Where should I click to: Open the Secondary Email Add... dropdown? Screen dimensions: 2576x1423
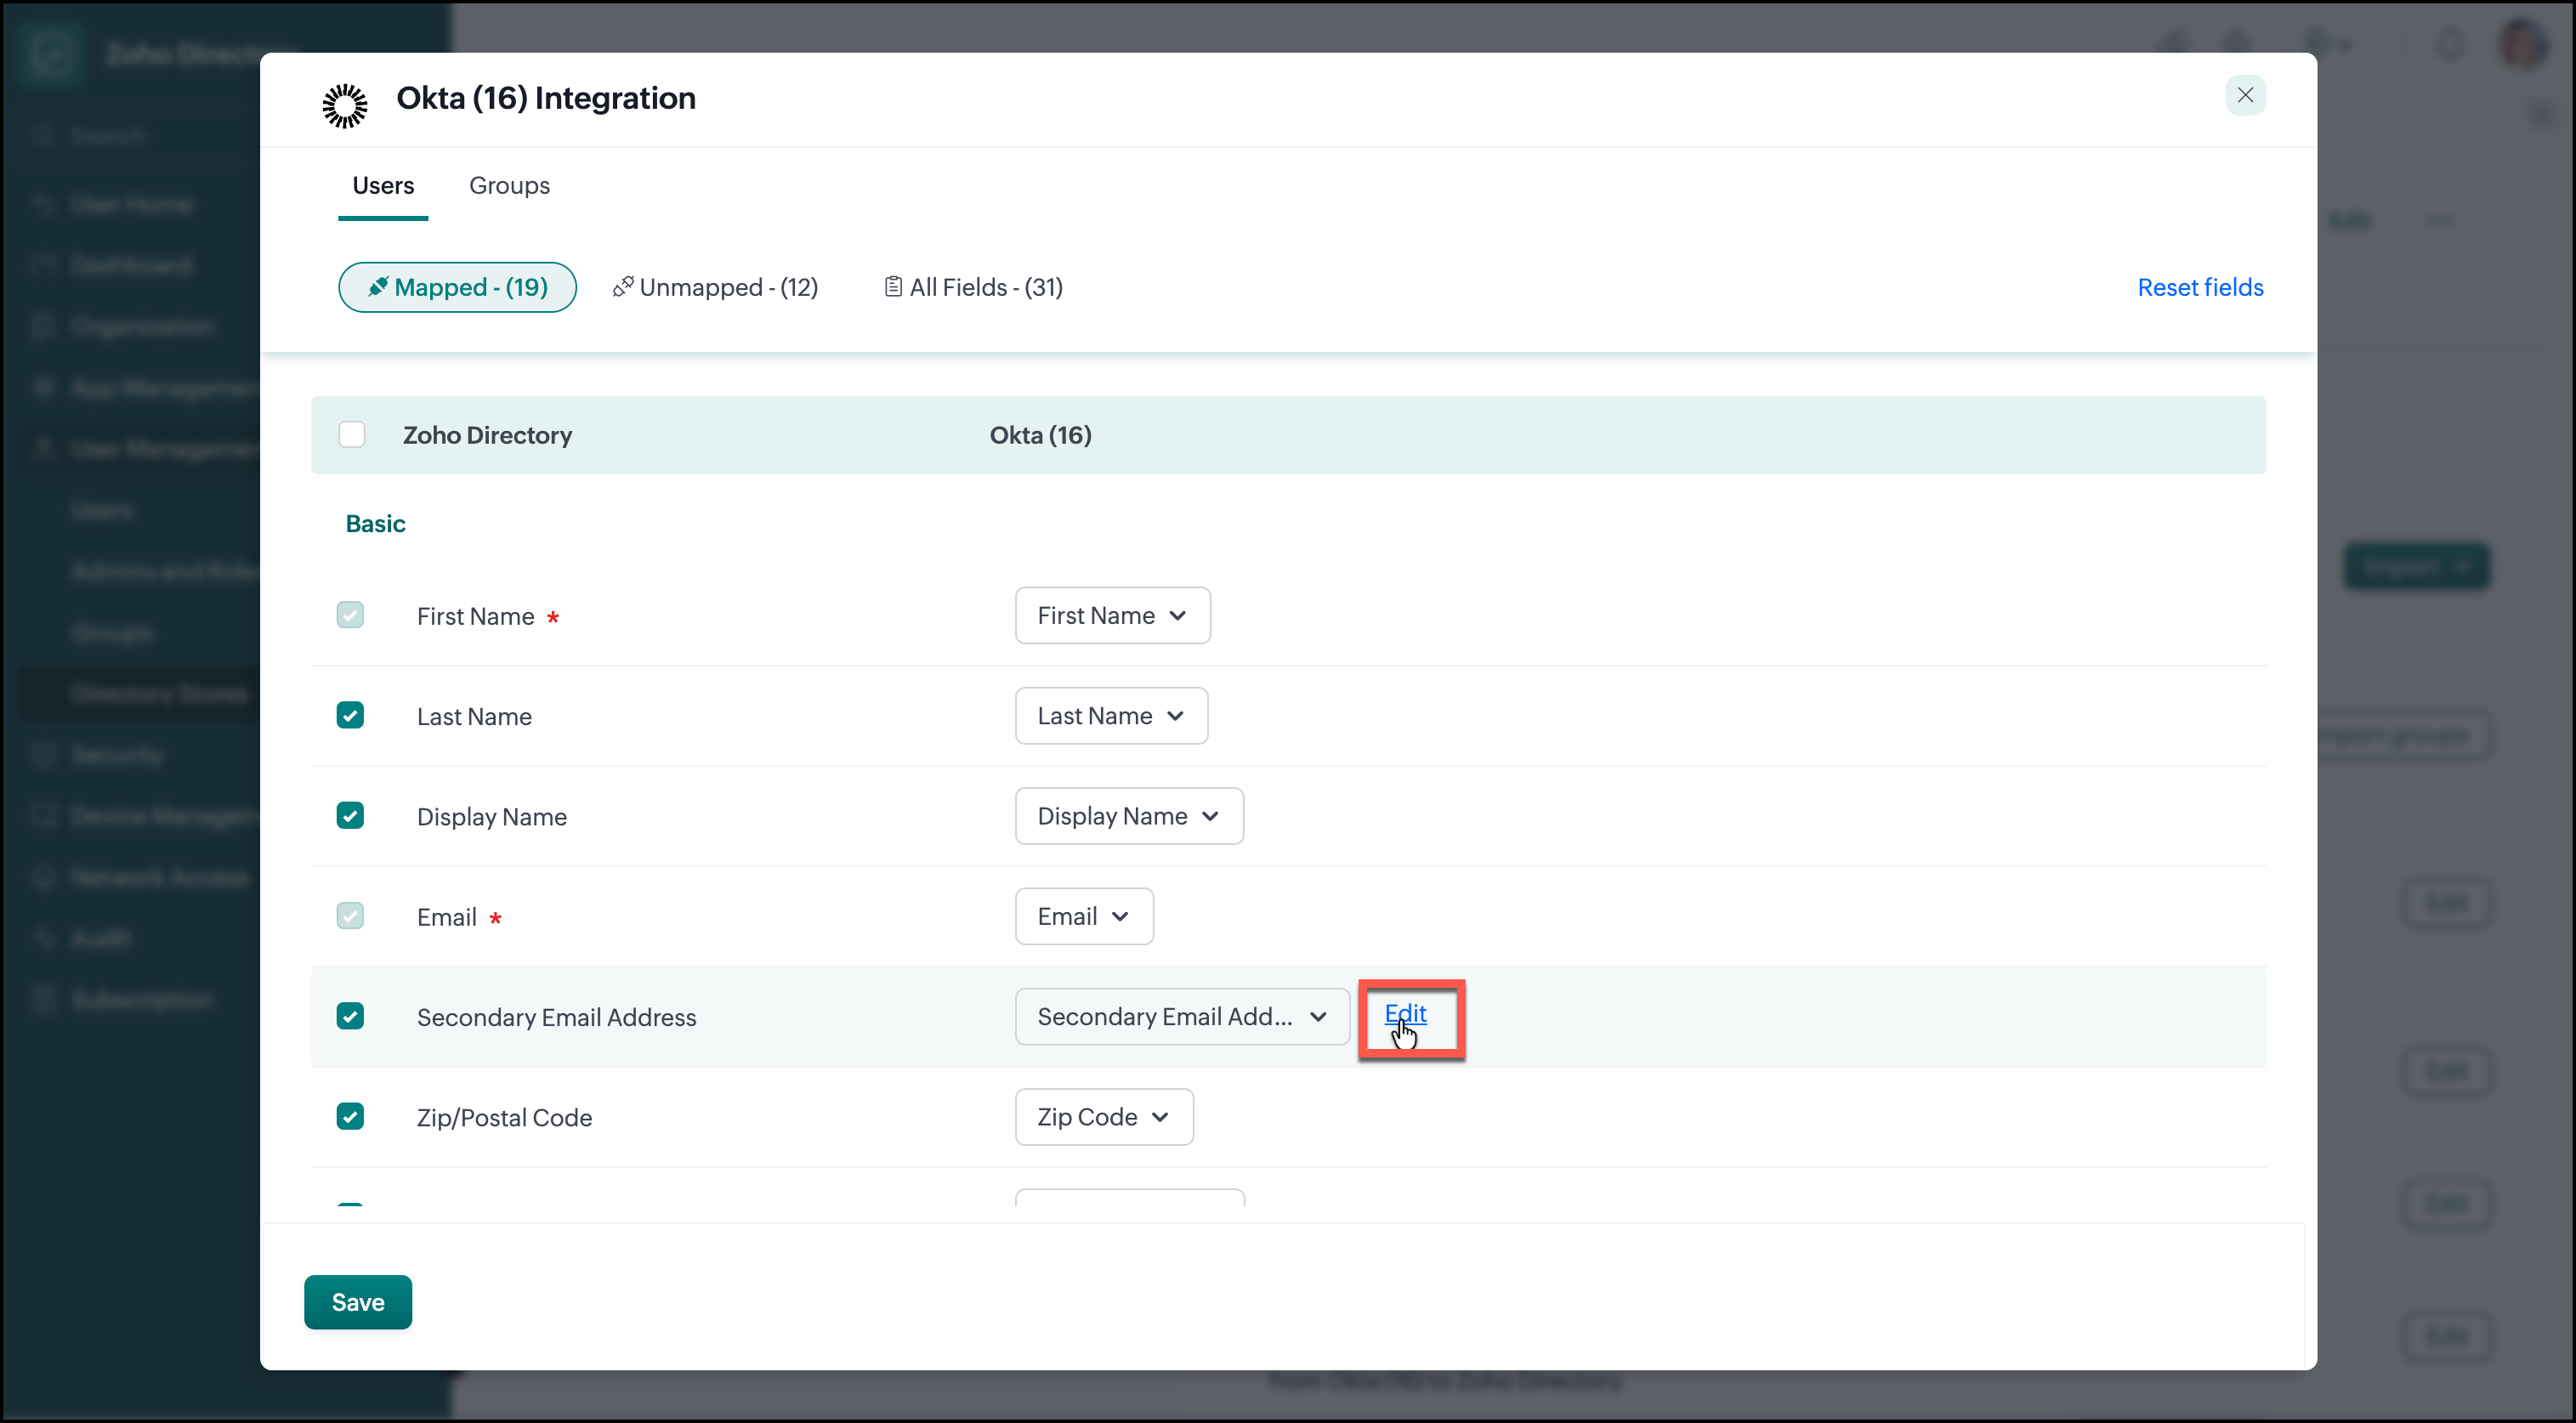tap(1182, 1017)
